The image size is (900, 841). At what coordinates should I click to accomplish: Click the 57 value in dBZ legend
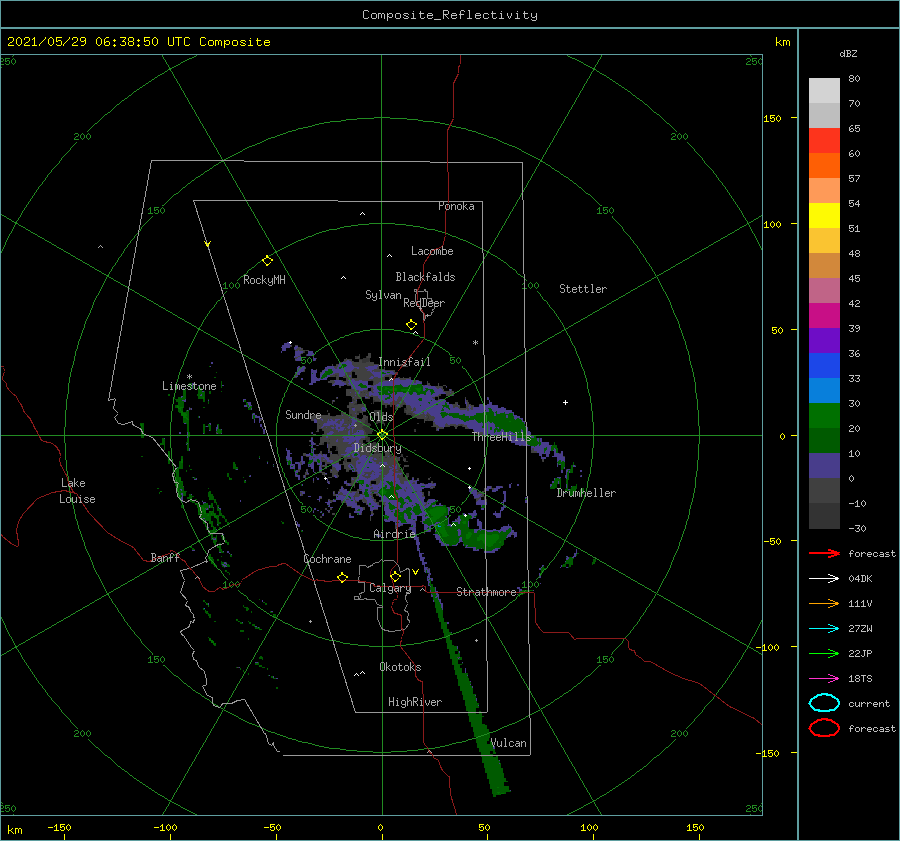coord(854,179)
